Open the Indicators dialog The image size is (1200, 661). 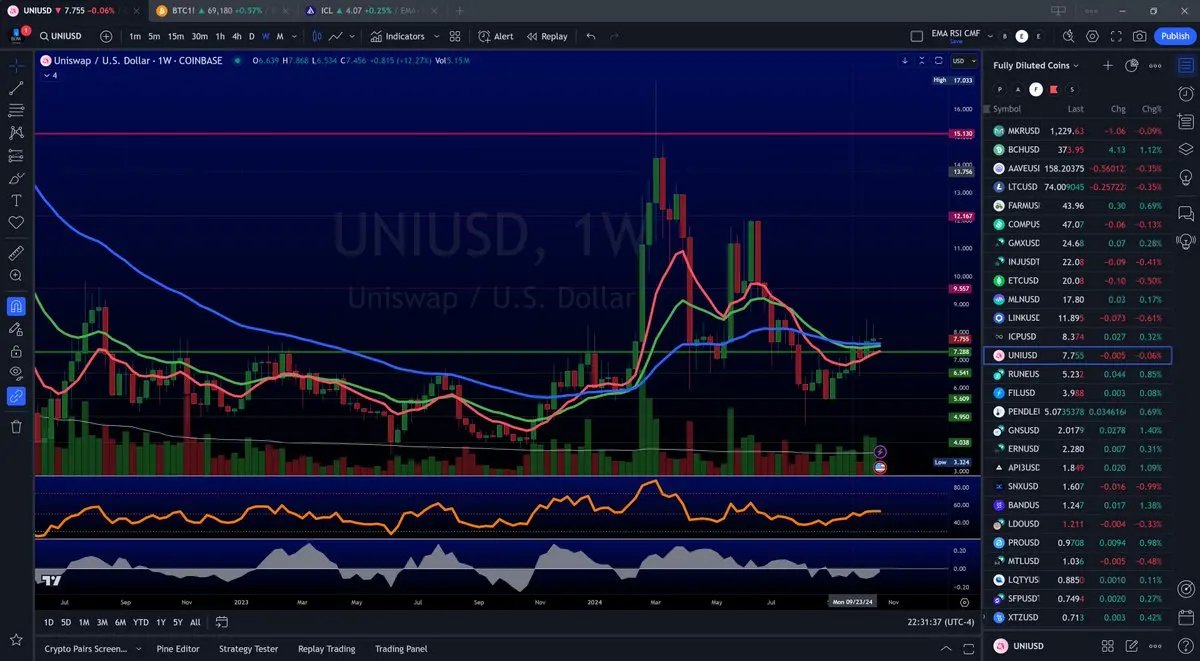pyautogui.click(x=398, y=36)
